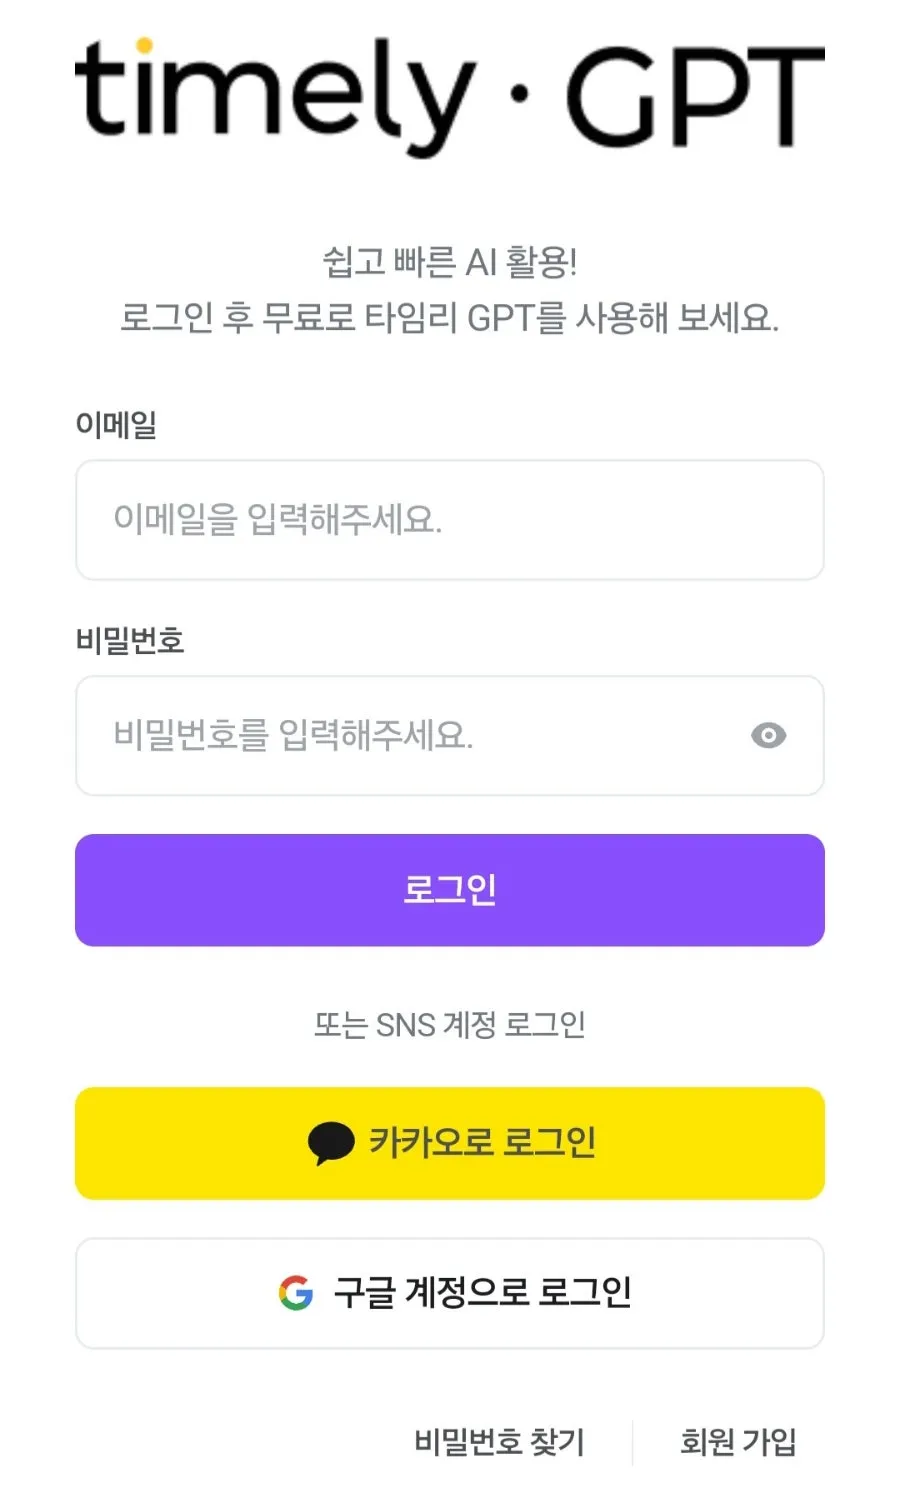Click the separator dot between timely and GPT
The width and height of the screenshot is (900, 1493).
[519, 95]
